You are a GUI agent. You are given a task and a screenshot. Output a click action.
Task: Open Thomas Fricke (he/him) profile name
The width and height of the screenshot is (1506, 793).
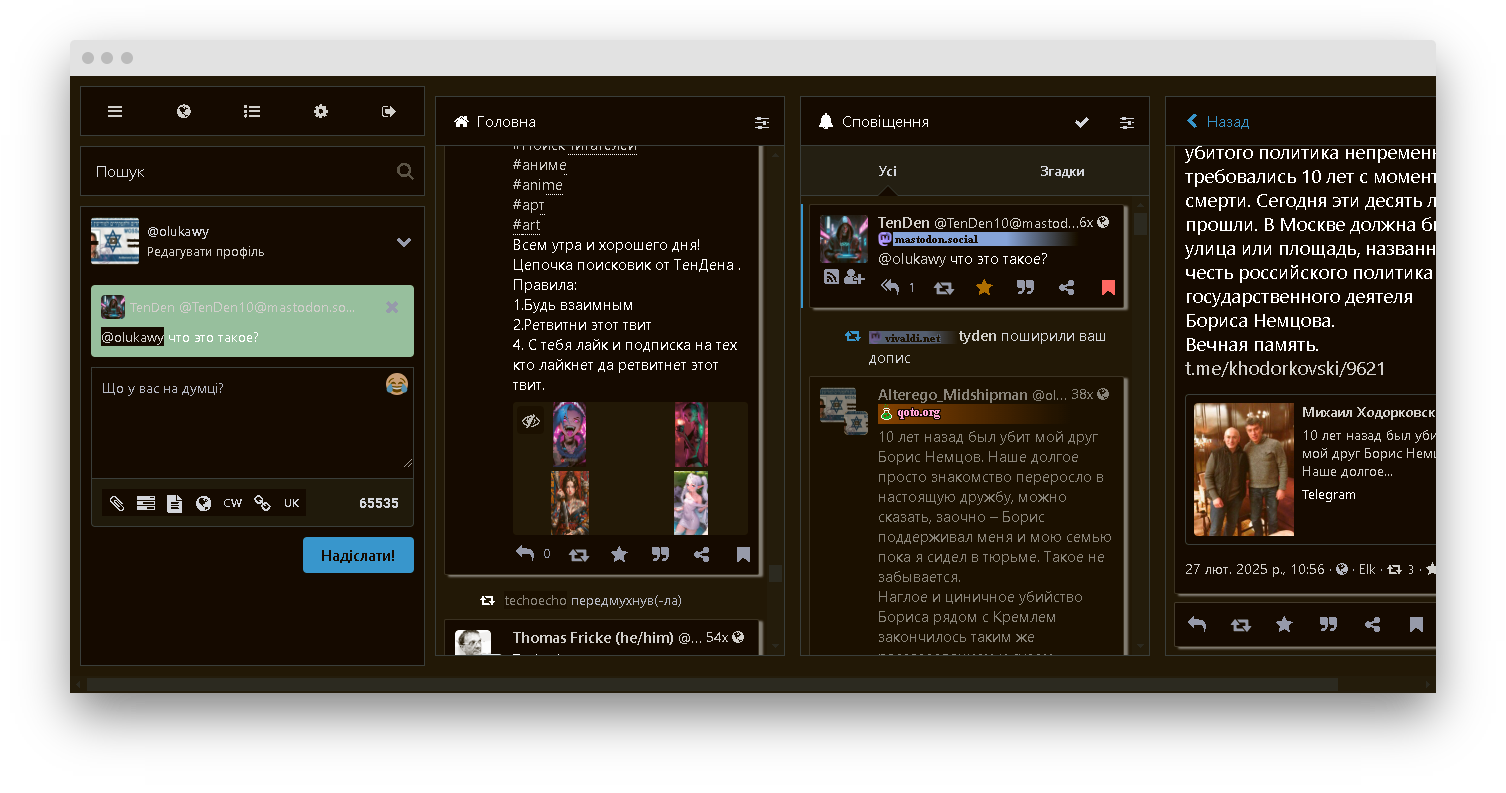(x=593, y=637)
